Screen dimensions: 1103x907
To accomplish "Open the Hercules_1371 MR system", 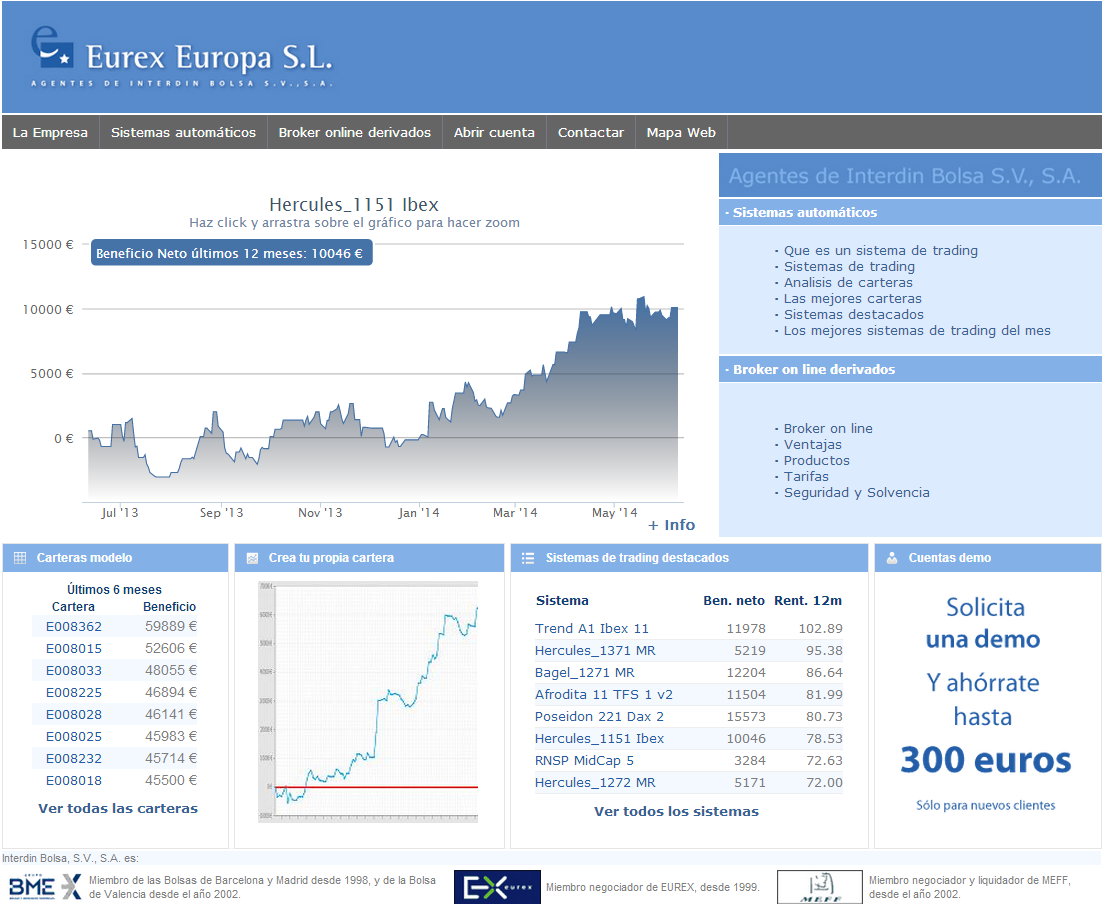I will (x=595, y=650).
